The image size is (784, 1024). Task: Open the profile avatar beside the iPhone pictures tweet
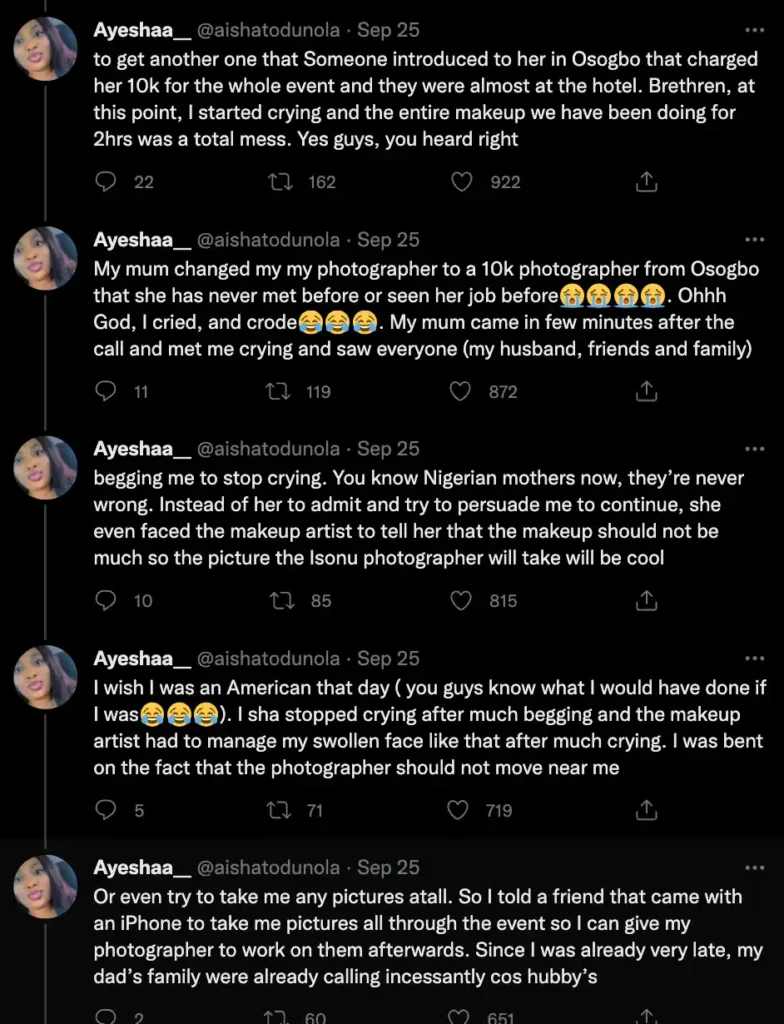click(45, 885)
